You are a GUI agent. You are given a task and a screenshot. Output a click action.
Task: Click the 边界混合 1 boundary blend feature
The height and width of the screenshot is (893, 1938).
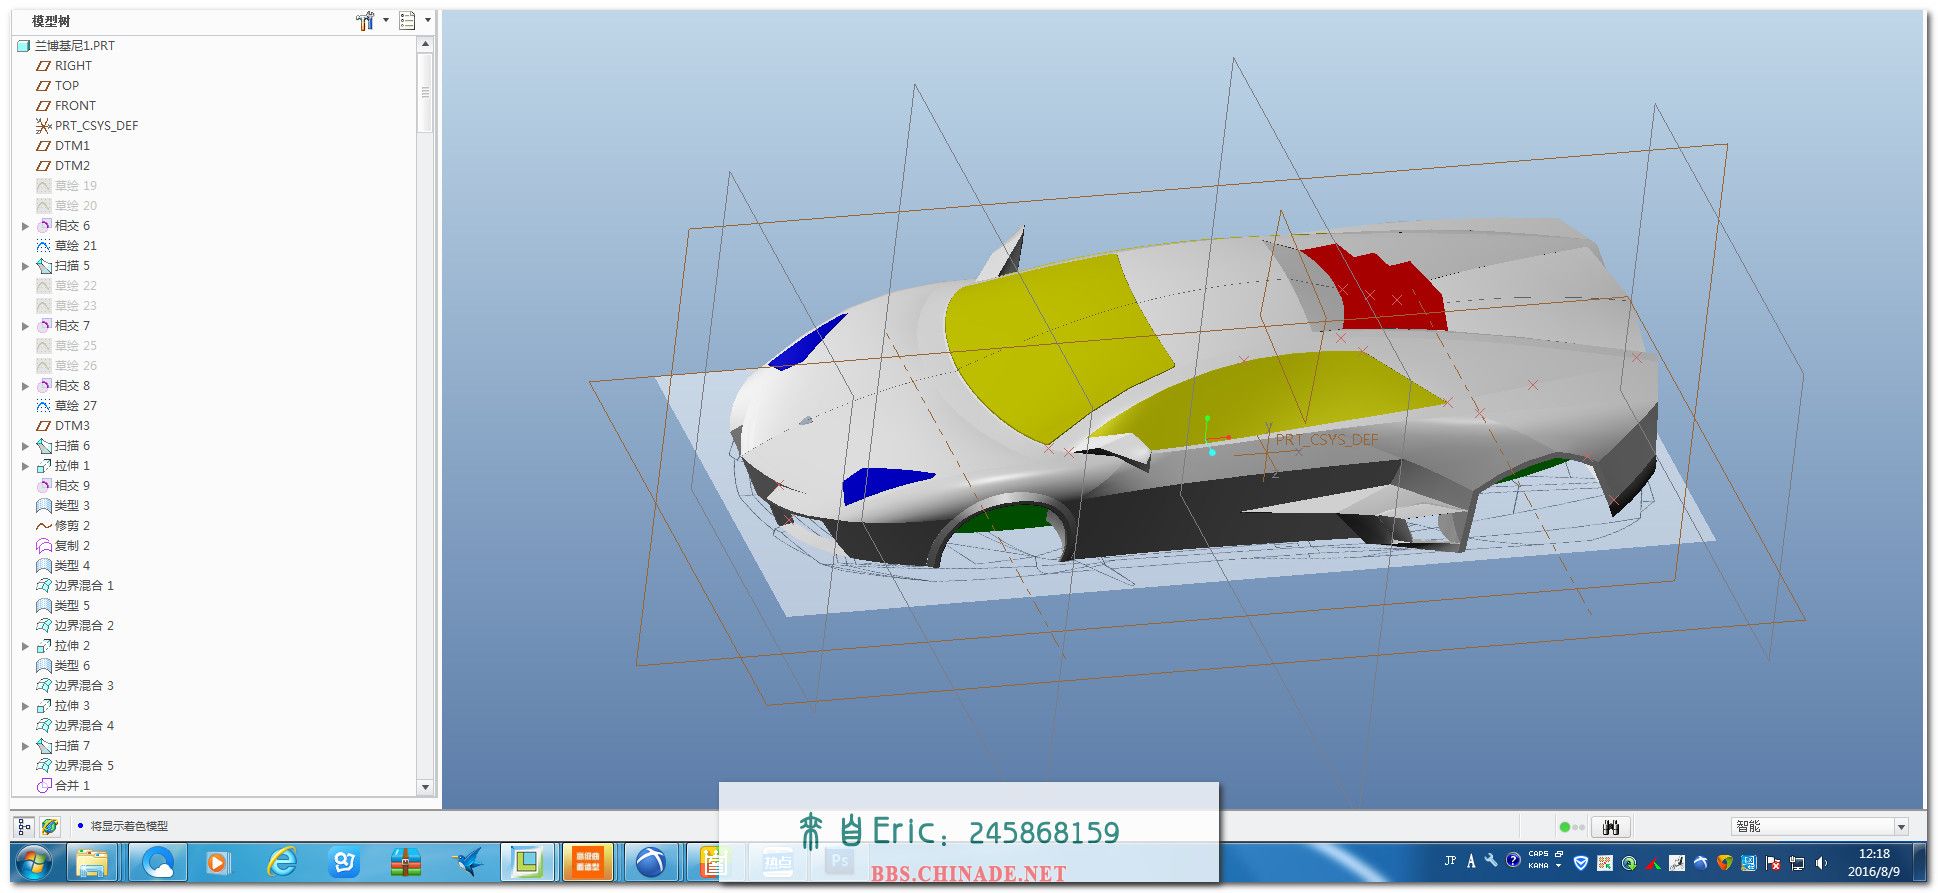click(x=84, y=586)
